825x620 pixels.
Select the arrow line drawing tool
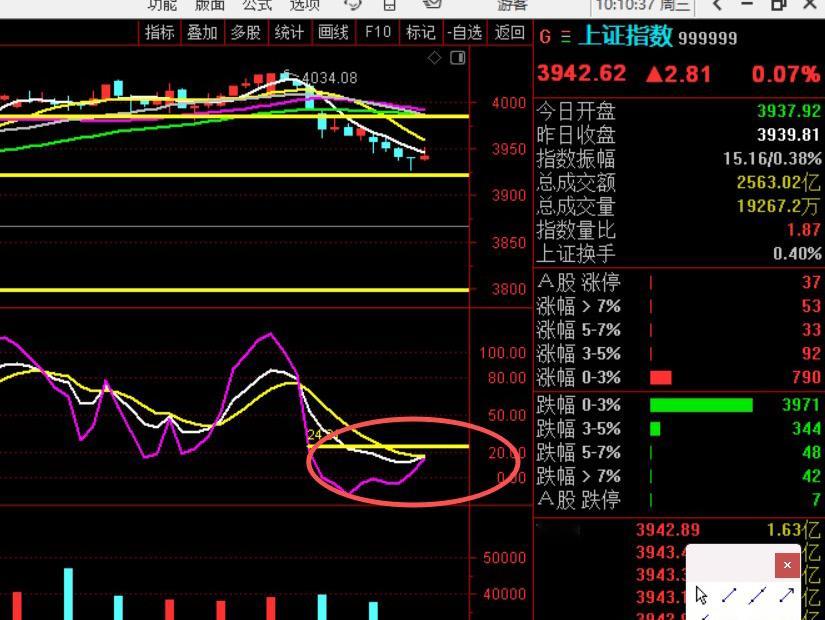pyautogui.click(x=787, y=595)
